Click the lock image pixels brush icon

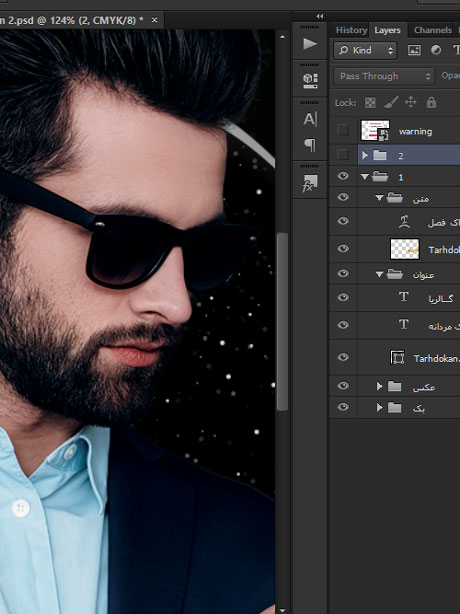[x=391, y=103]
